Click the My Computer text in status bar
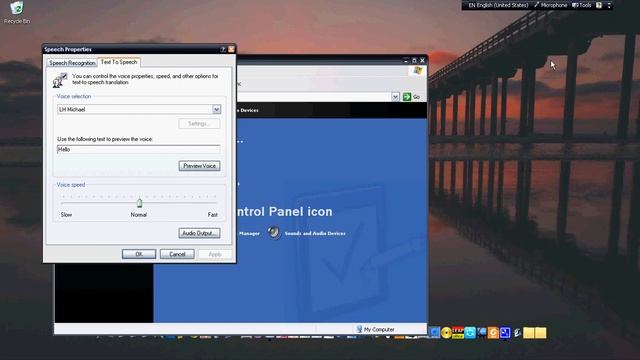The height and width of the screenshot is (360, 640). (x=379, y=329)
